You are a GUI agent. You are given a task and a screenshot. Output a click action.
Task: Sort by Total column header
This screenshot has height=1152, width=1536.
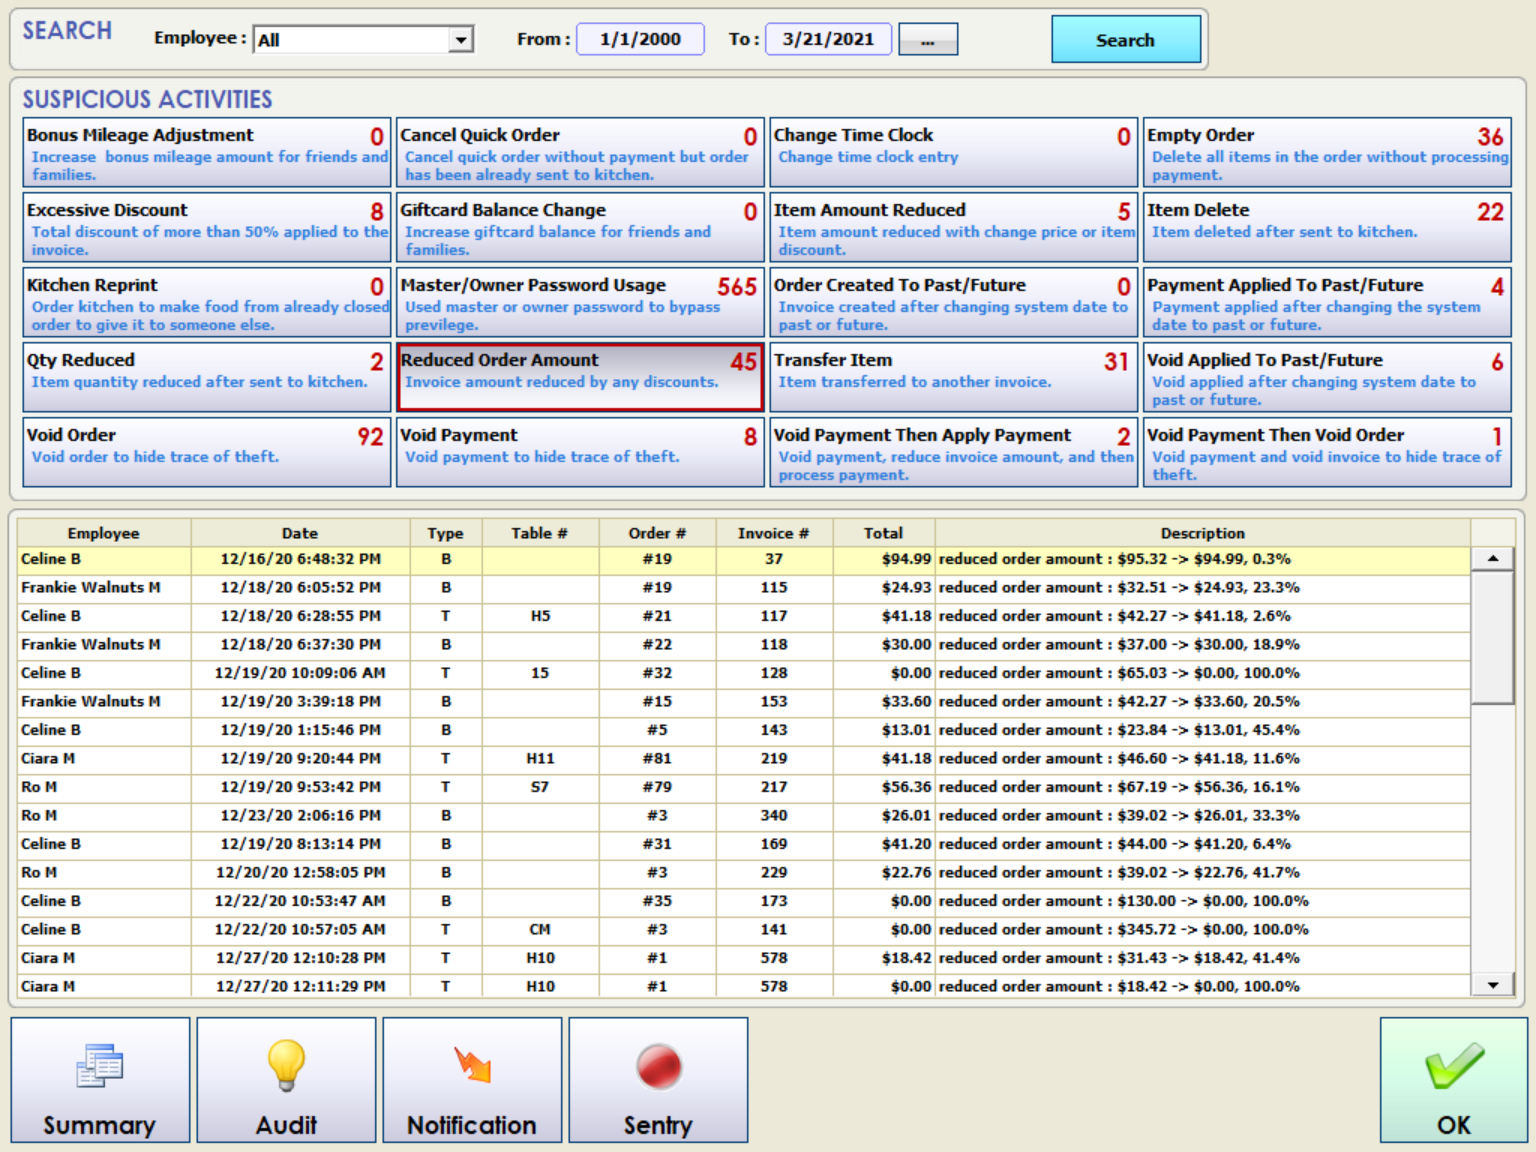click(883, 533)
